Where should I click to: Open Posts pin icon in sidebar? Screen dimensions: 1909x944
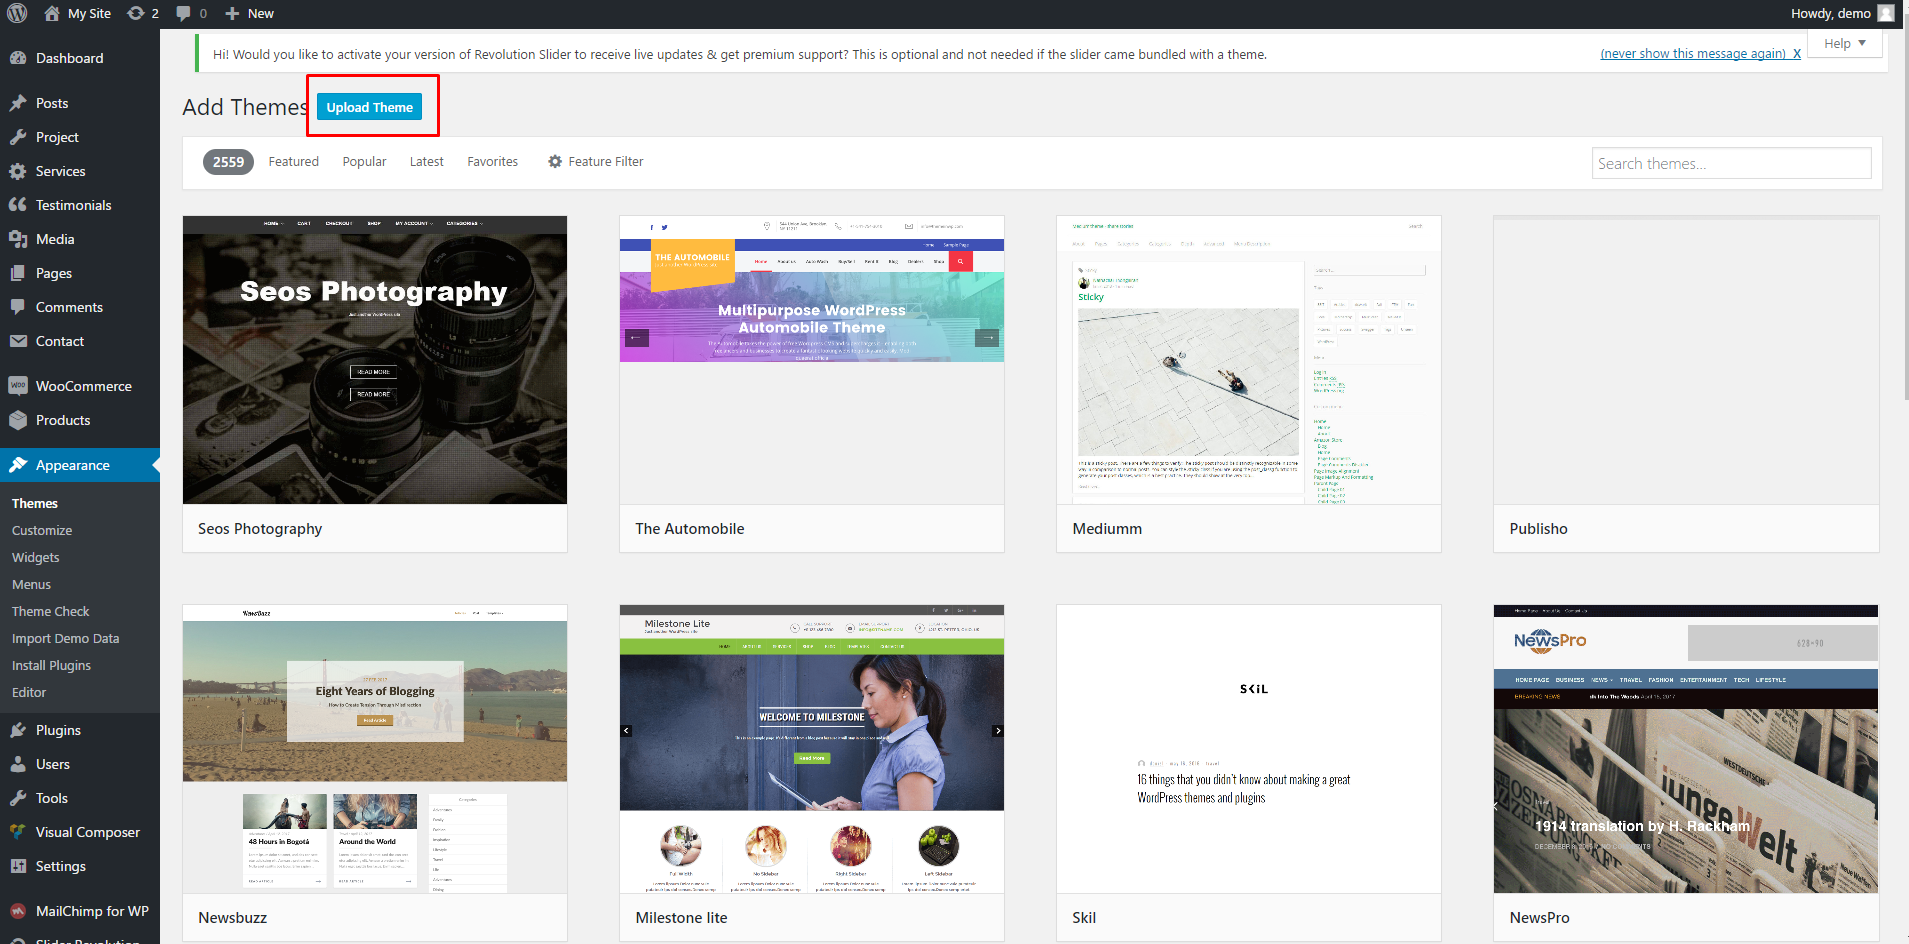click(18, 103)
